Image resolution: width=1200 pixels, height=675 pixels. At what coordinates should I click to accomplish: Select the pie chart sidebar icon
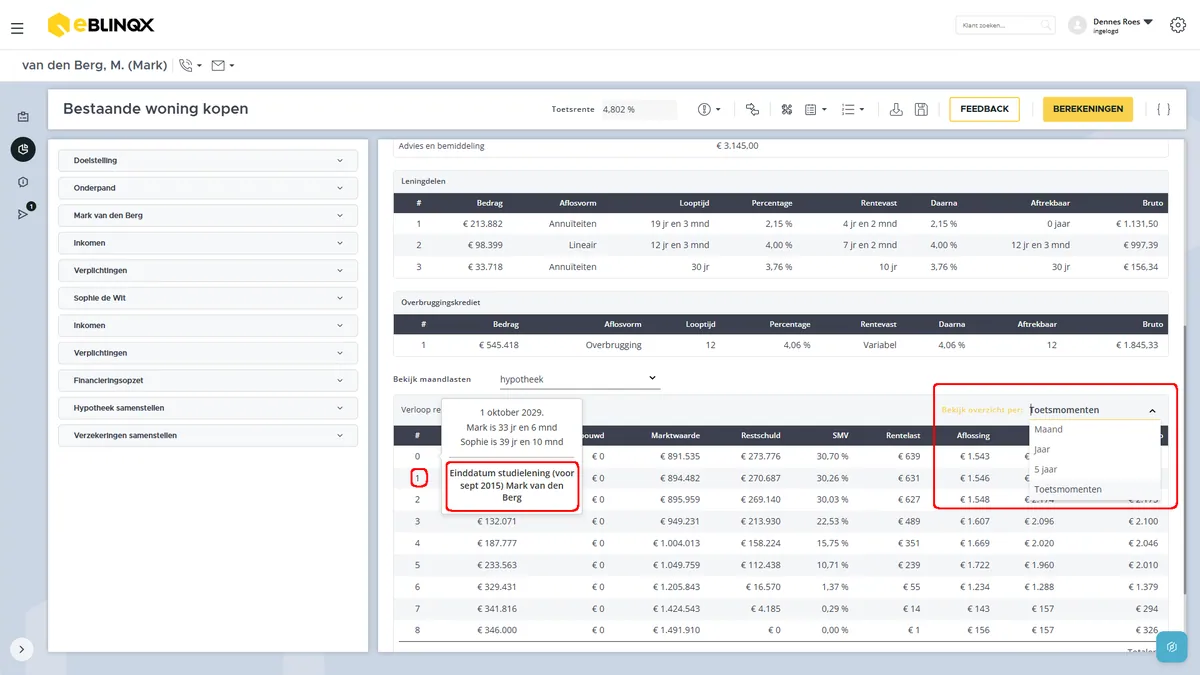(x=23, y=149)
